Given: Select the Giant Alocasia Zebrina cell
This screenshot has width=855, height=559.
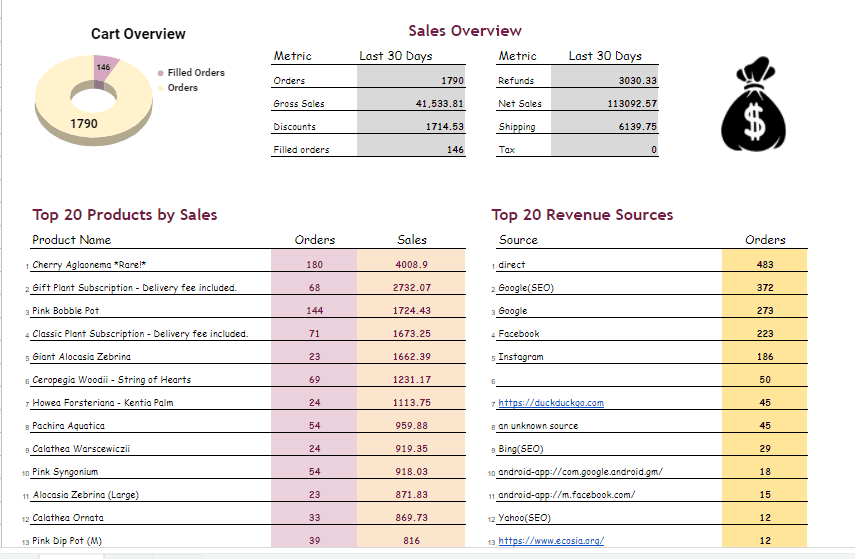Looking at the screenshot, I should 81,357.
